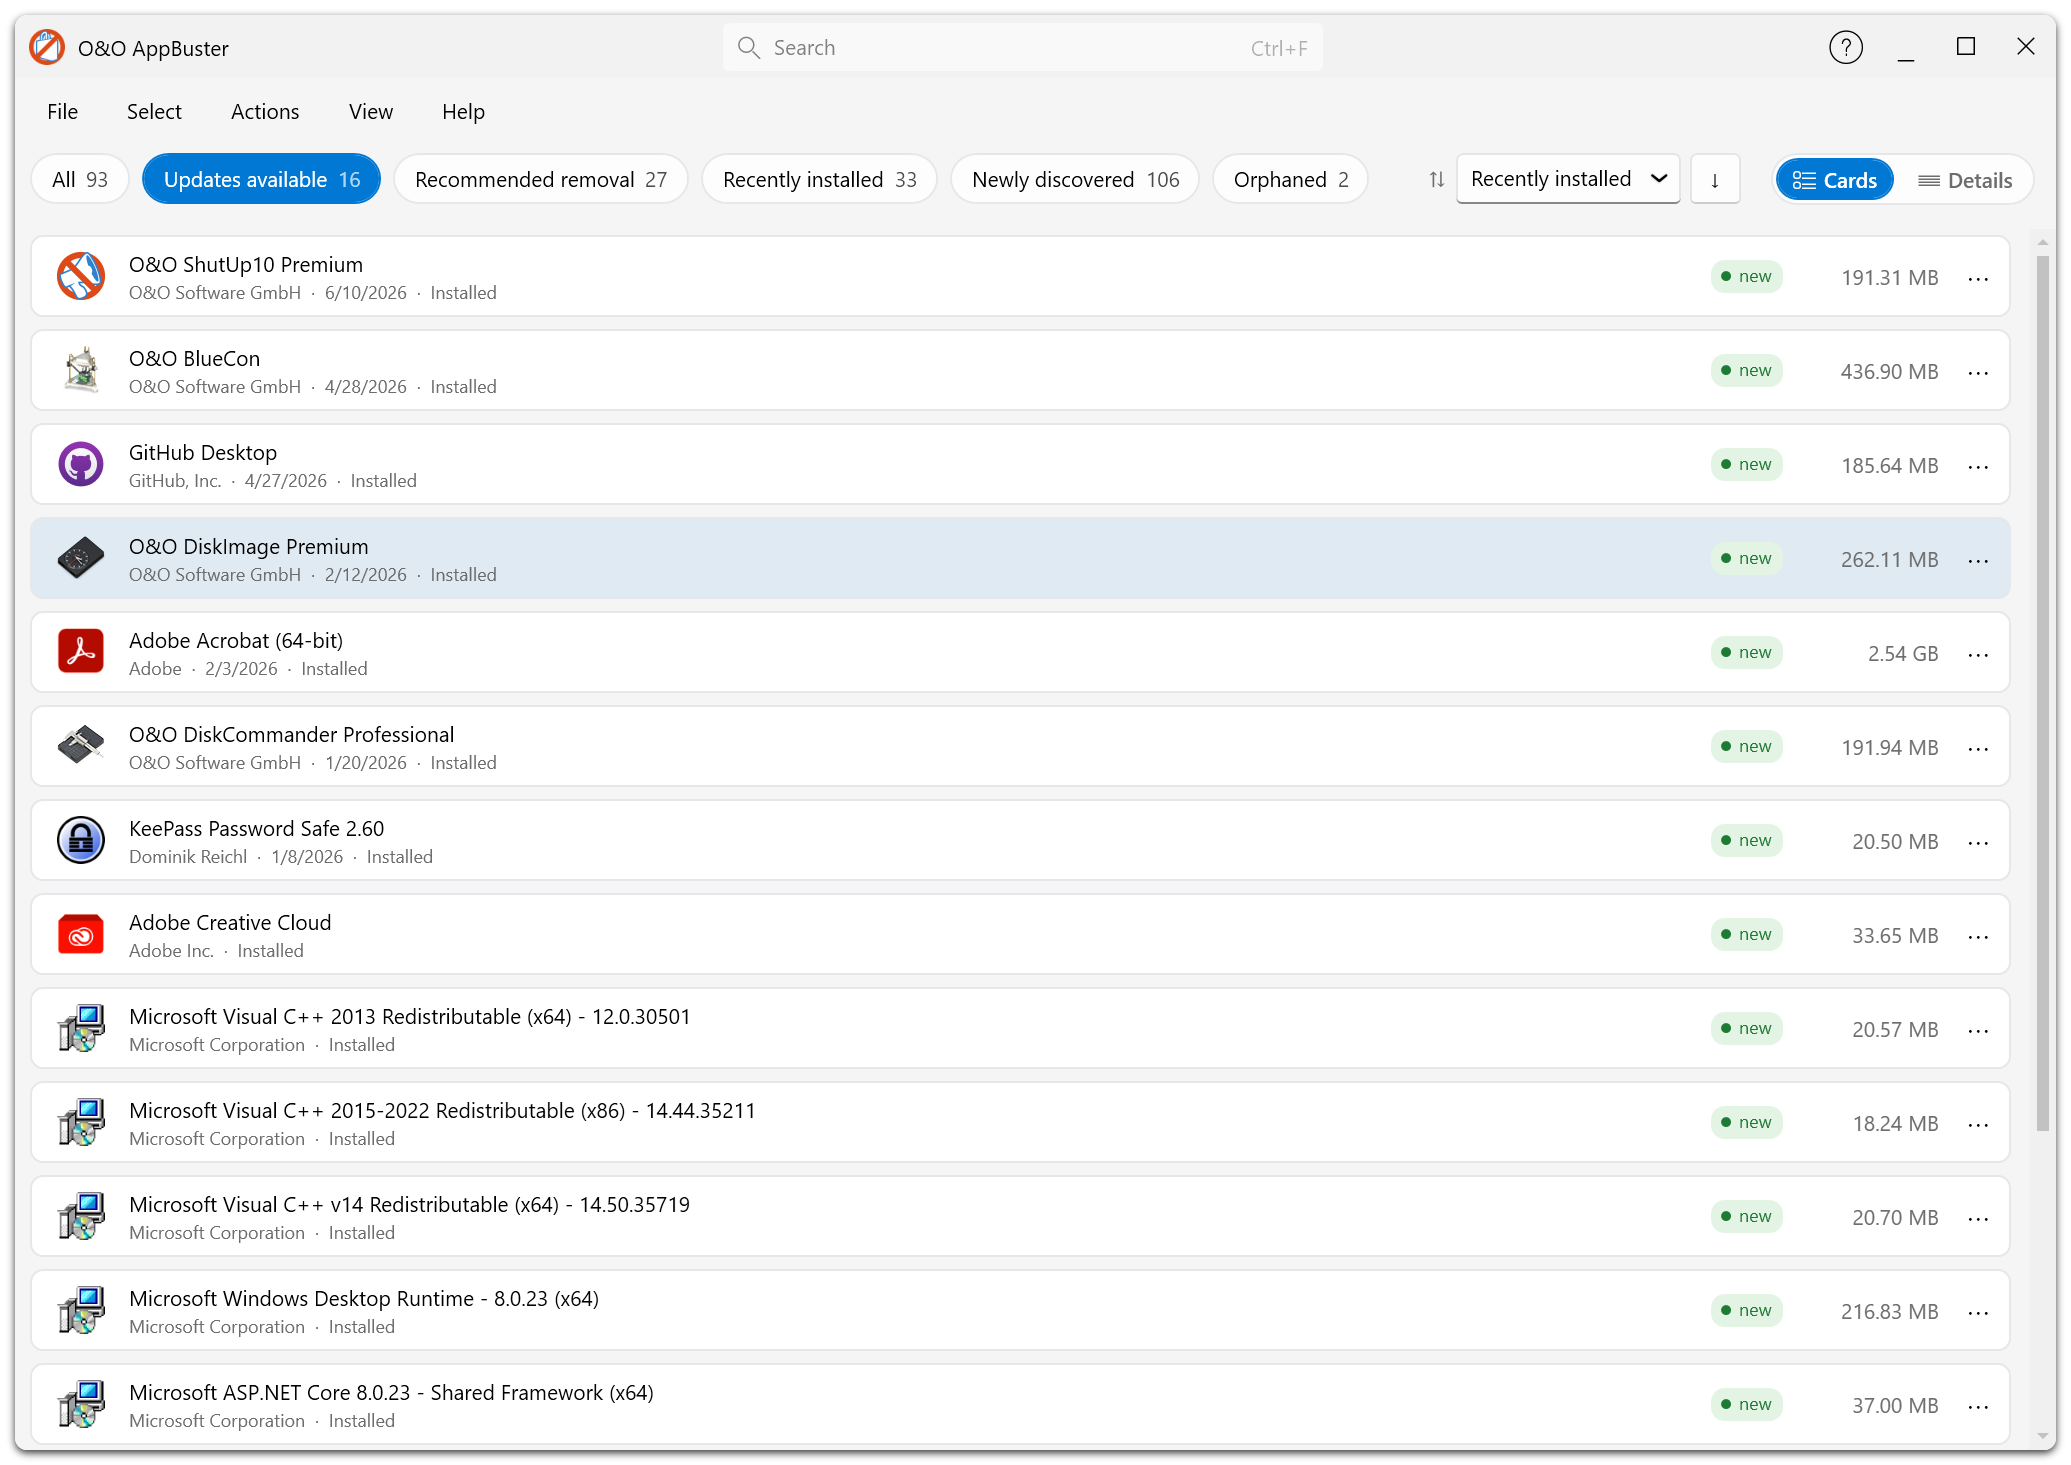Reverse sort direction with the down arrow
The width and height of the screenshot is (2071, 1465).
[x=1715, y=180]
